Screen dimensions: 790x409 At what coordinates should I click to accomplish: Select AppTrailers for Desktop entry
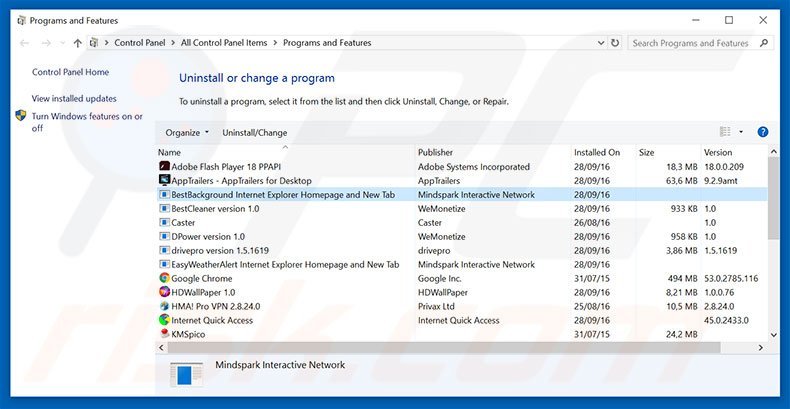(x=241, y=180)
